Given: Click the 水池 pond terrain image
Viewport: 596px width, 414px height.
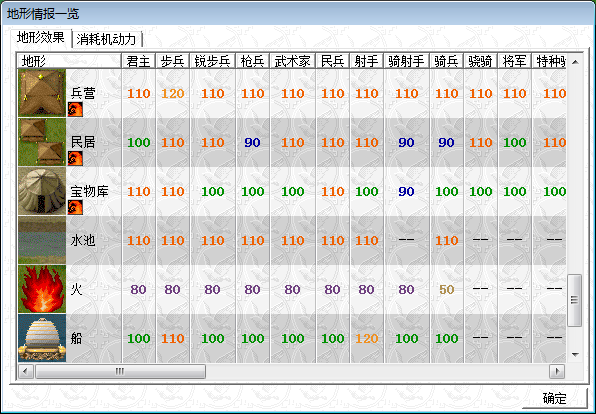Looking at the screenshot, I should click(42, 240).
